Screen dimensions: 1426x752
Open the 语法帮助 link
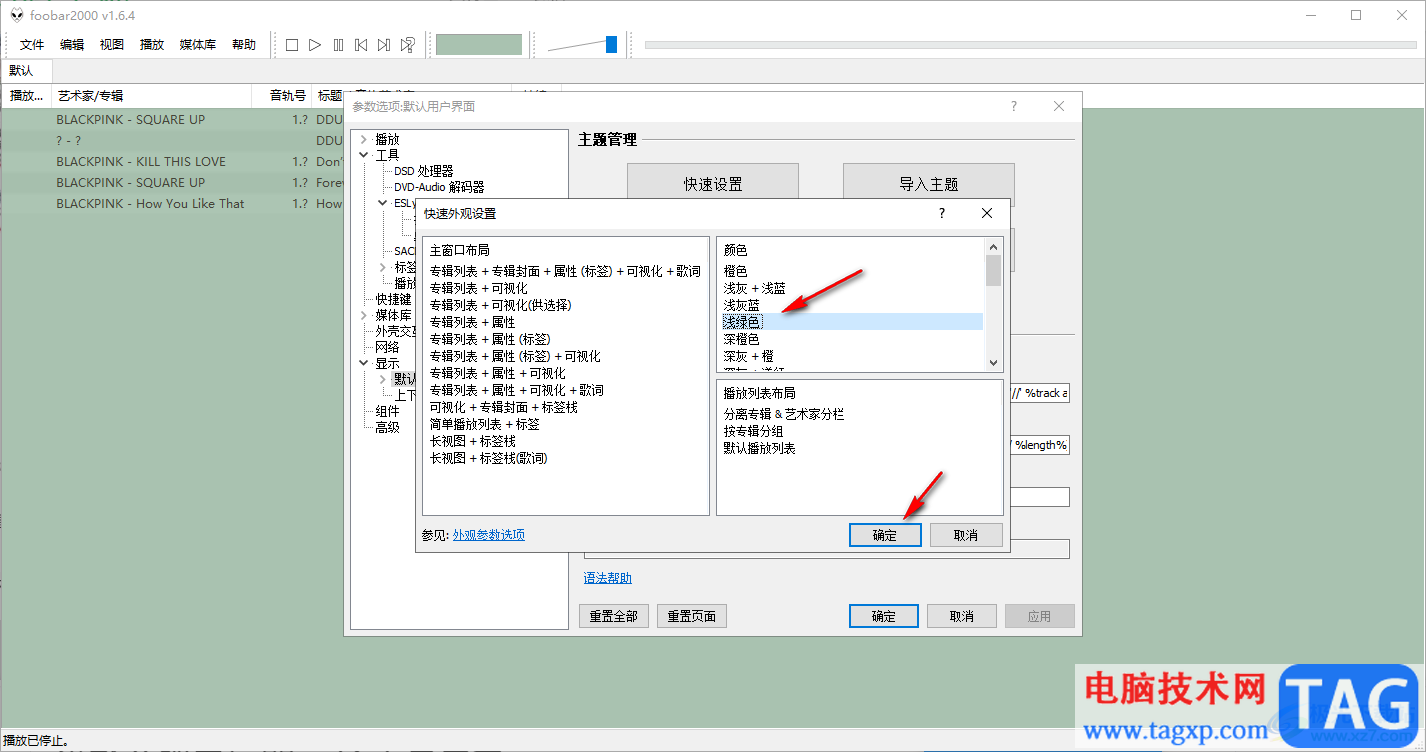[x=608, y=578]
